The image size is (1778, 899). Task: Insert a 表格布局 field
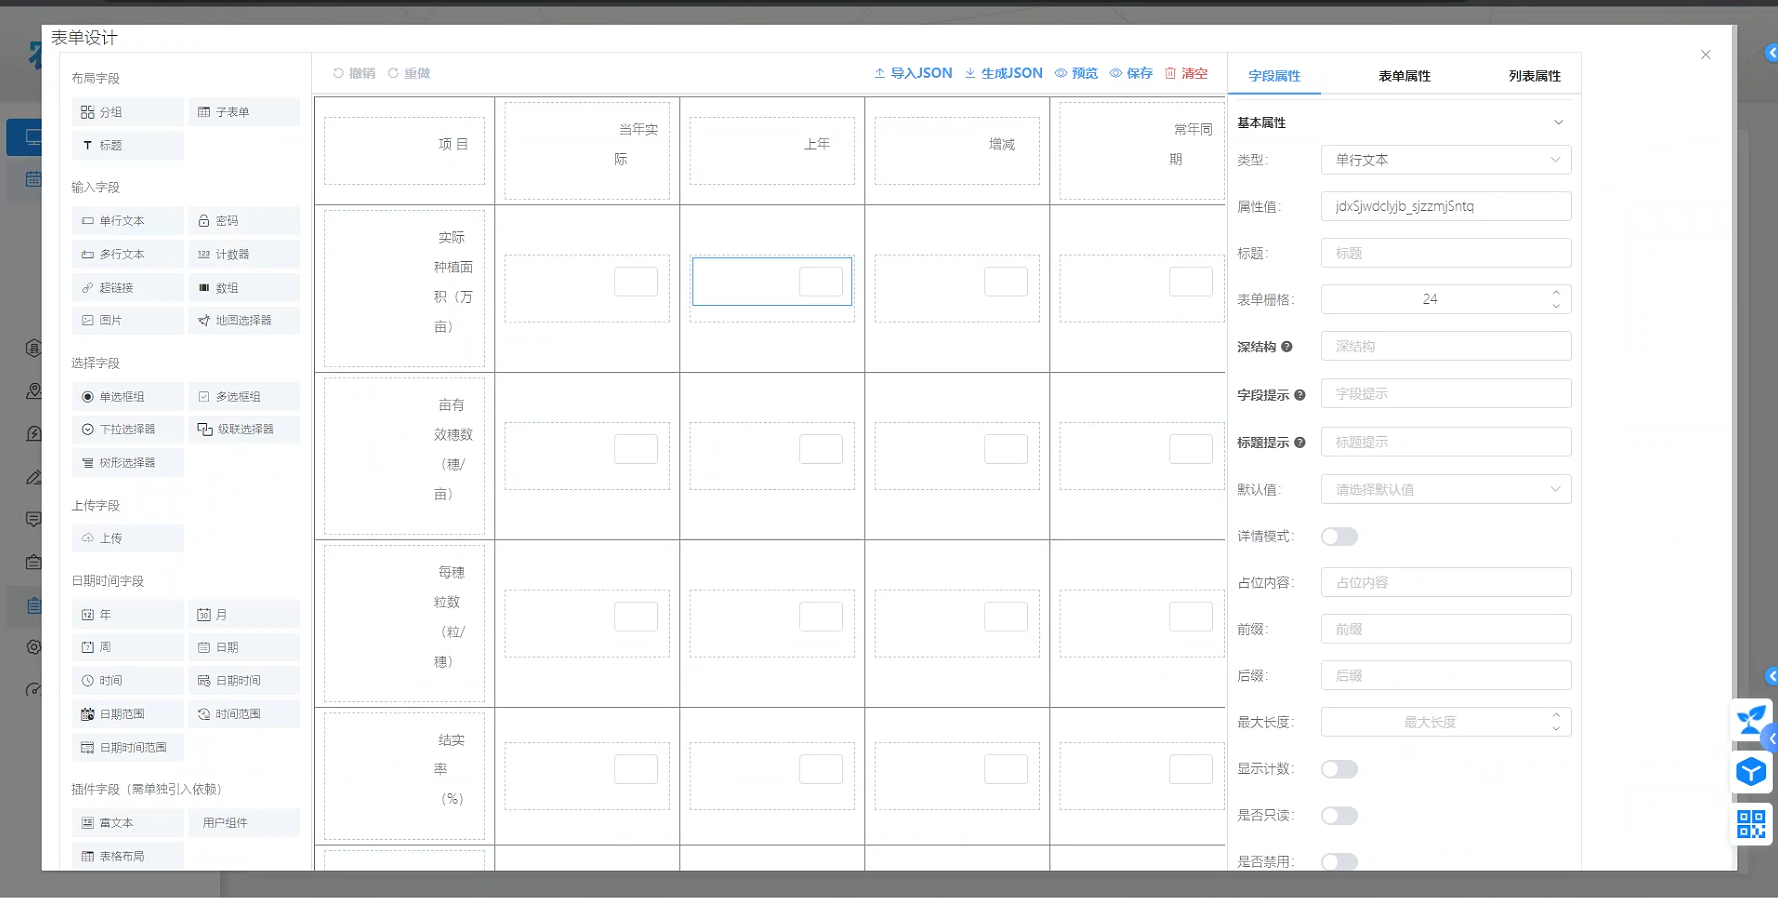pyautogui.click(x=127, y=856)
